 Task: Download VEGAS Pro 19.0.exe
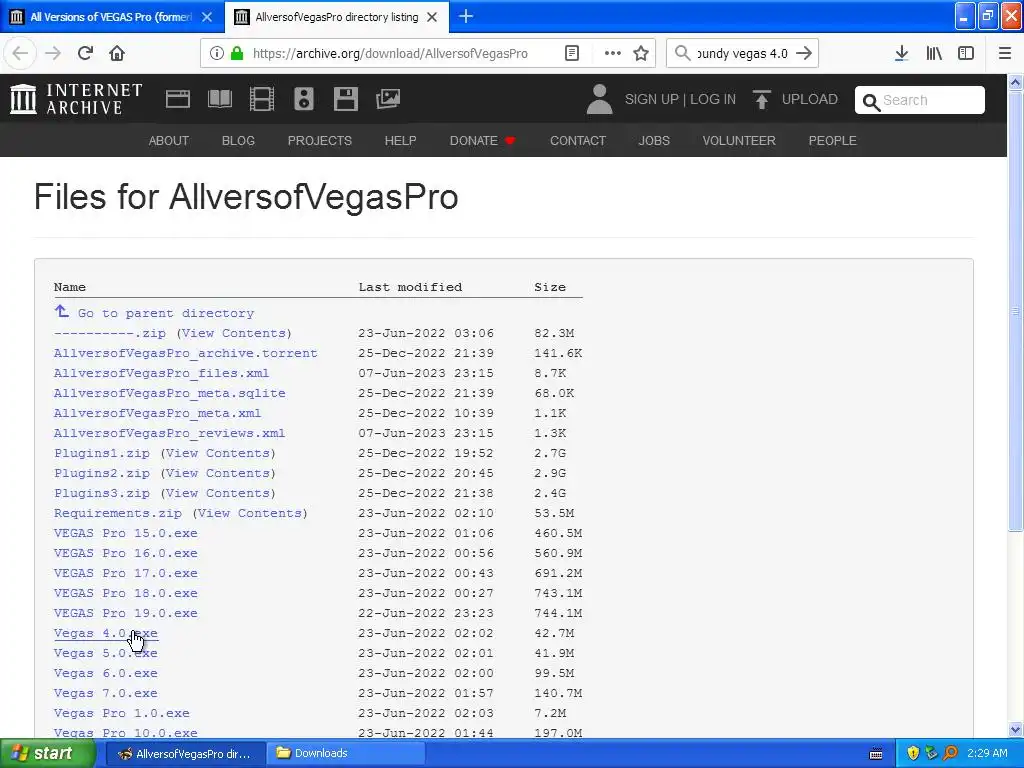[x=125, y=613]
